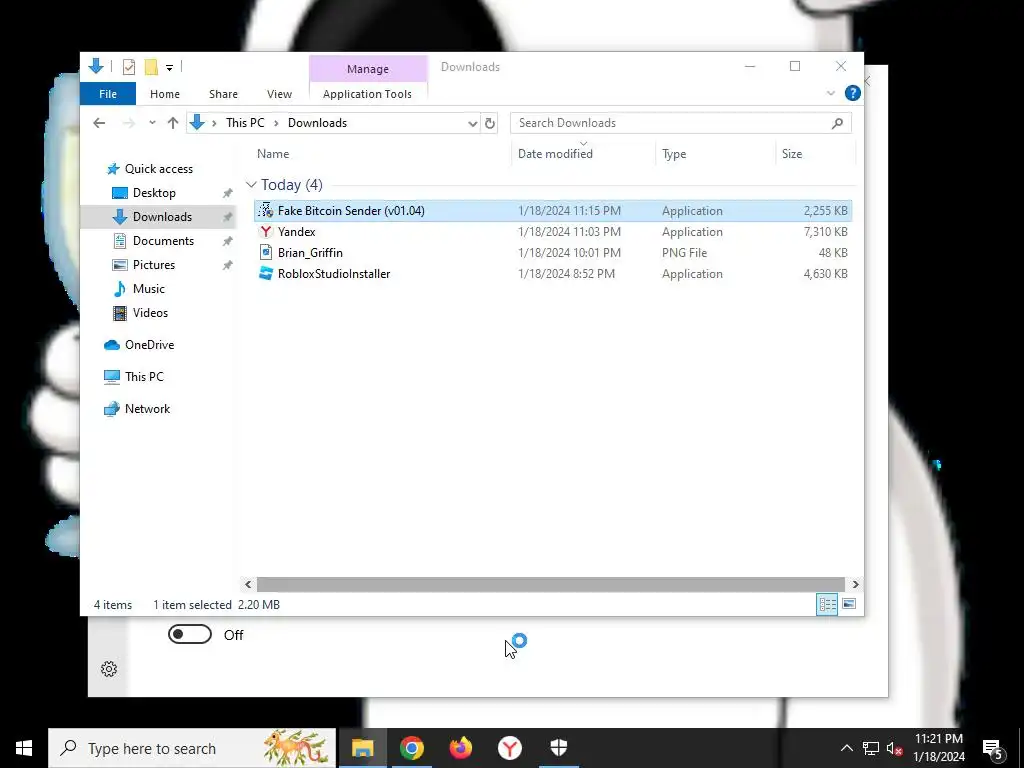This screenshot has height=768, width=1024.
Task: Sort by the Date modified column
Action: click(x=555, y=154)
